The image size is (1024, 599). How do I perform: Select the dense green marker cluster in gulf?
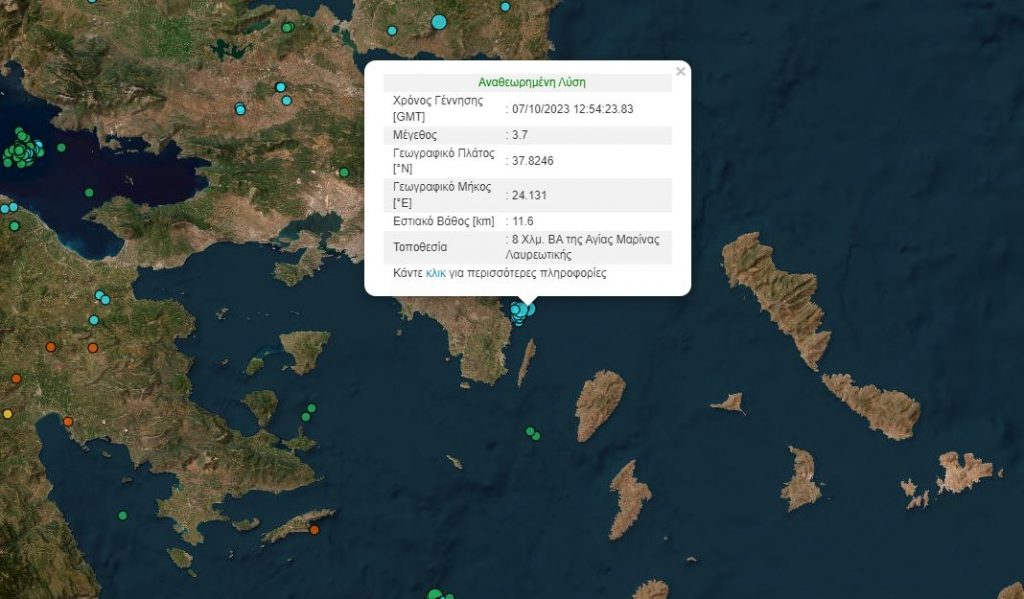point(23,152)
